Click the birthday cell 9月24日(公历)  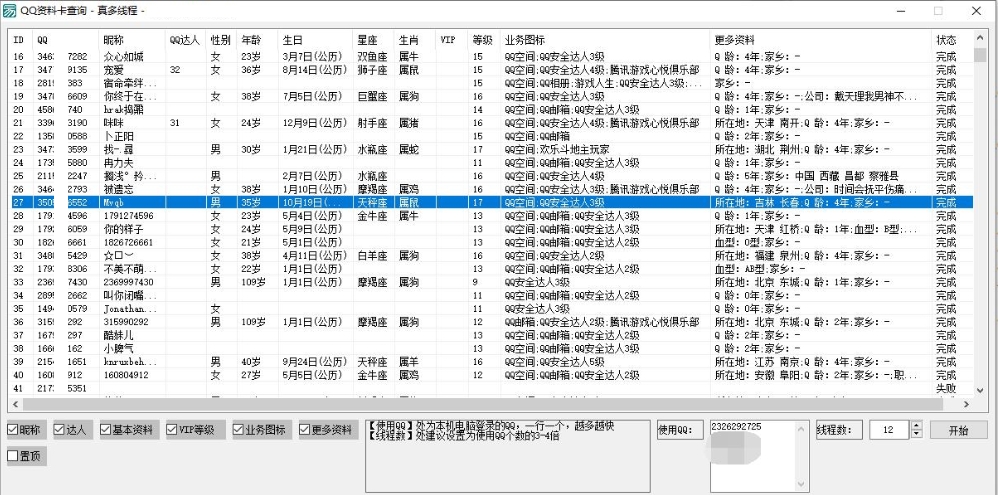pos(315,362)
